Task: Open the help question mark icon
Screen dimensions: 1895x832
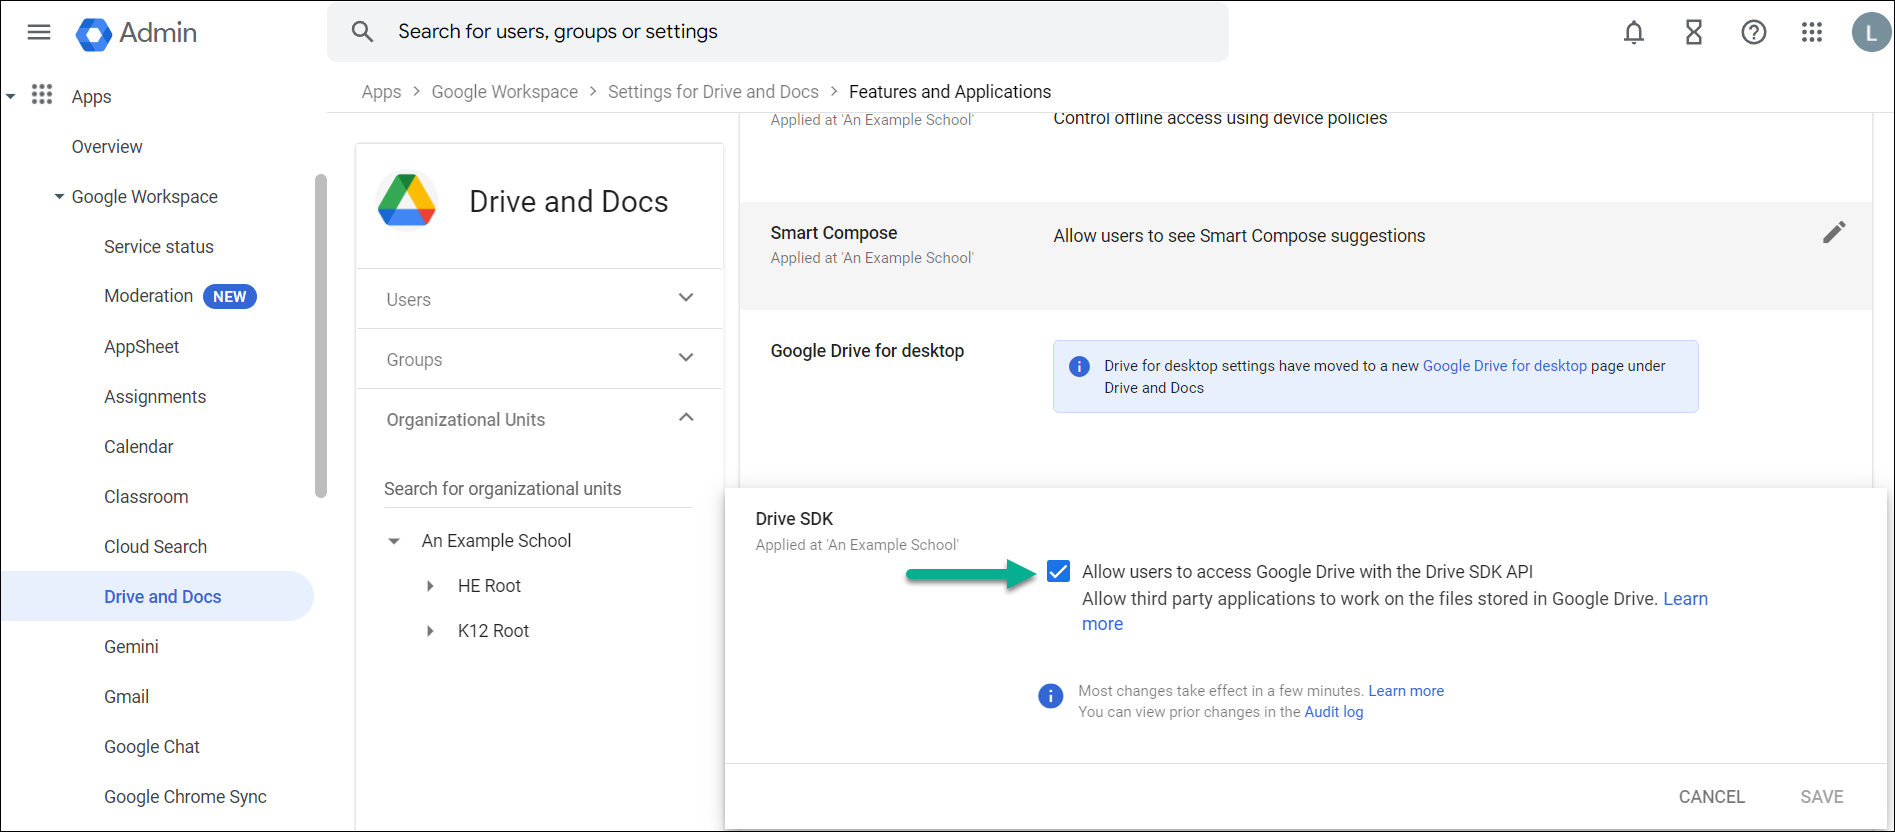Action: point(1753,33)
